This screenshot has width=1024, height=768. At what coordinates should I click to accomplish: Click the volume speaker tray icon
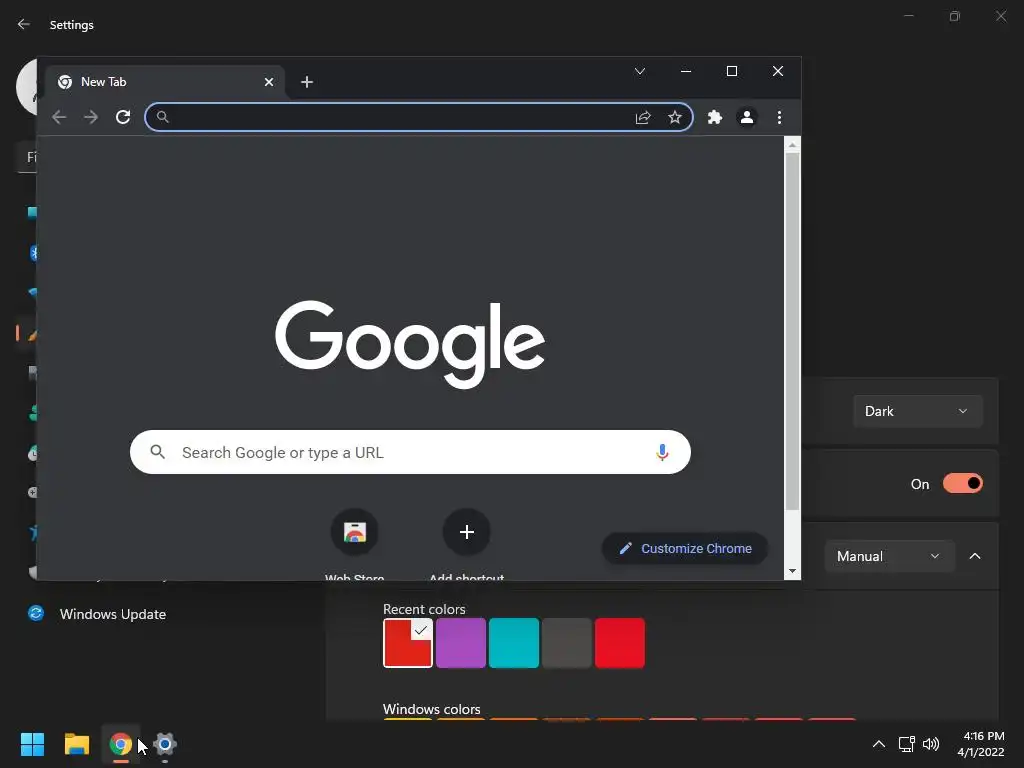pyautogui.click(x=931, y=744)
